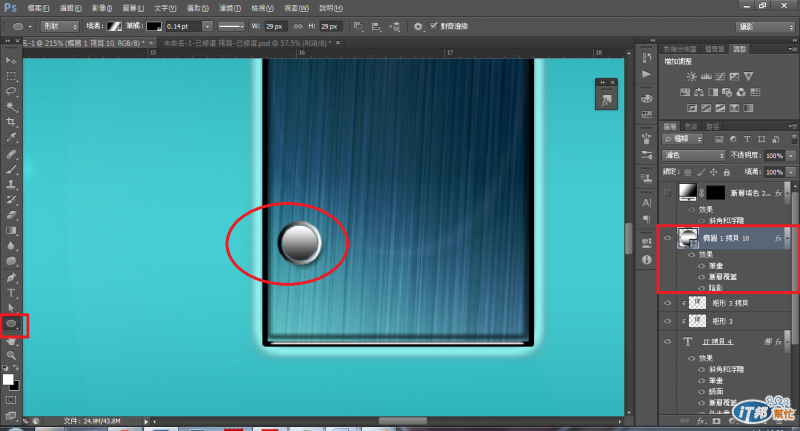Select the Pen tool
The image size is (800, 431).
click(x=11, y=277)
